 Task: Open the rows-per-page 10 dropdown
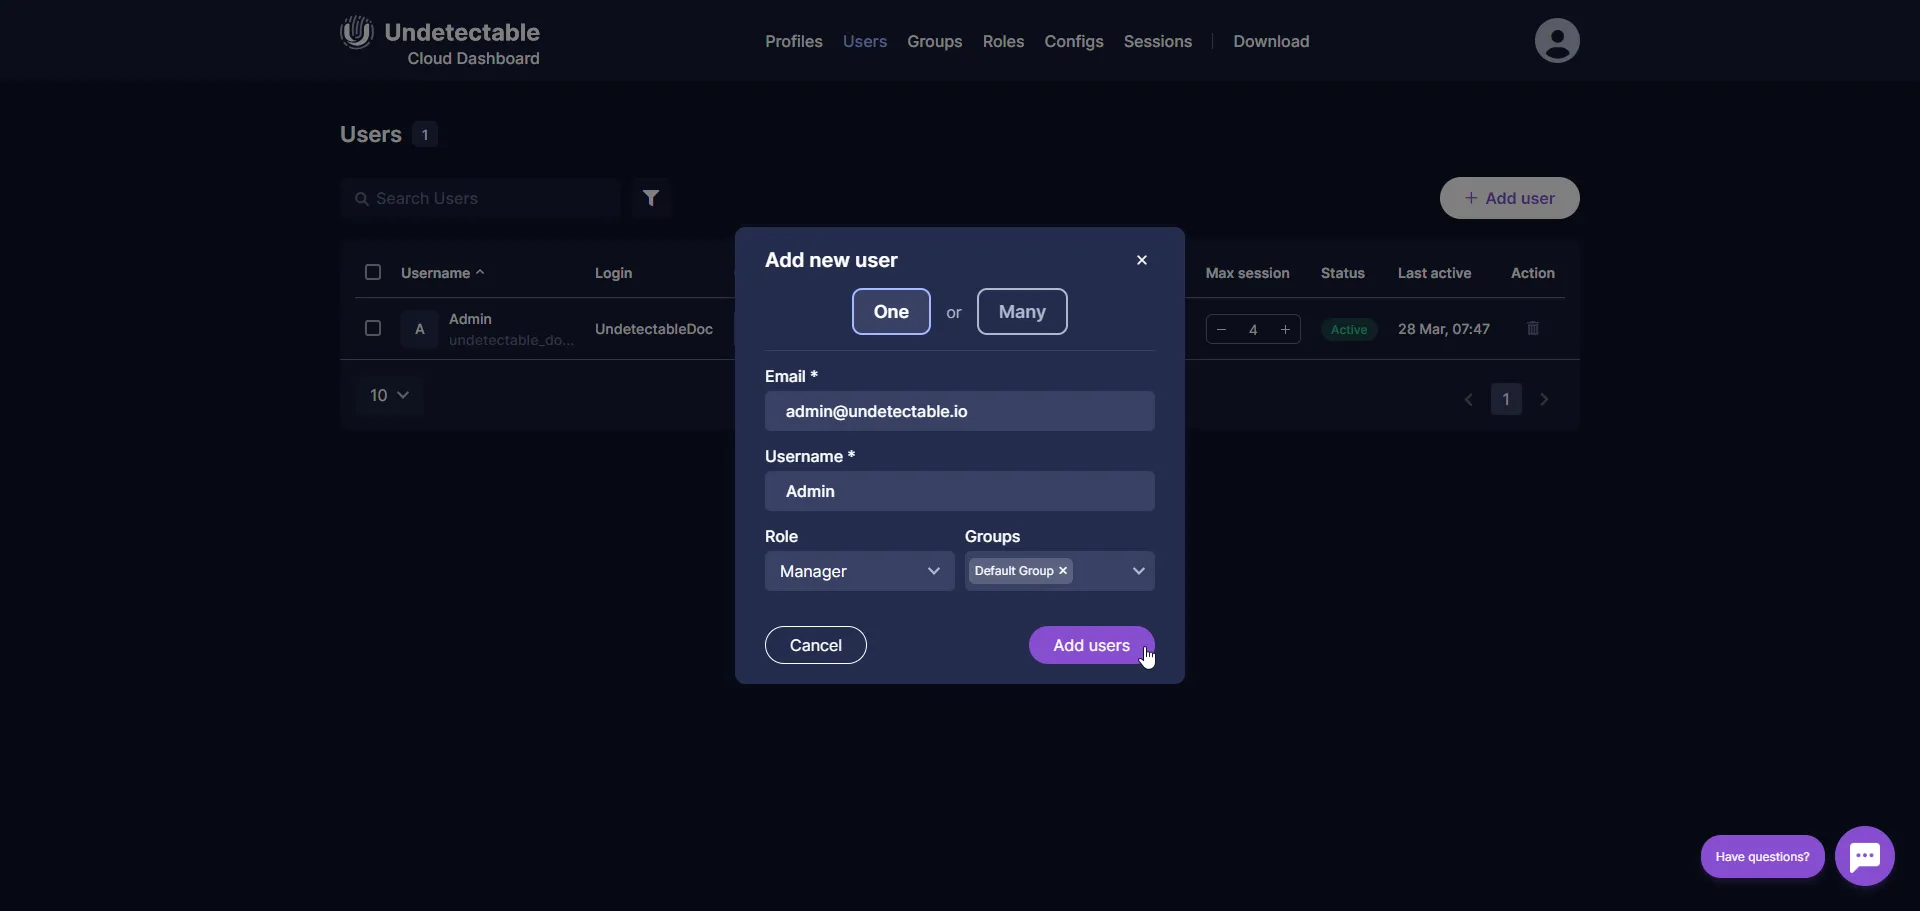point(389,395)
